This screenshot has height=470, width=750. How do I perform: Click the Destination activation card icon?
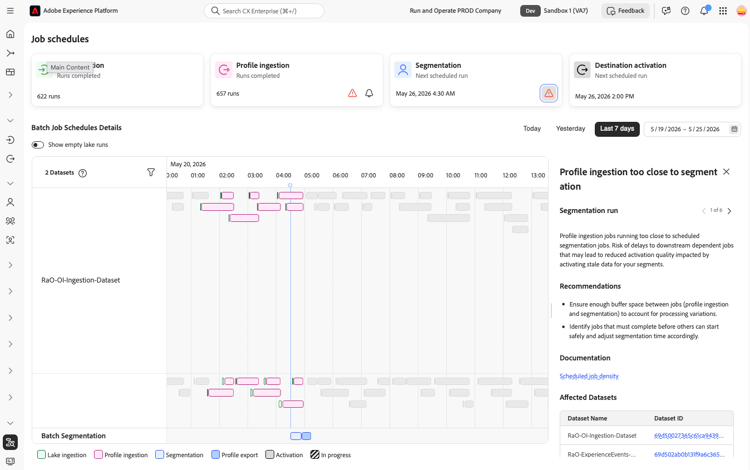[582, 70]
